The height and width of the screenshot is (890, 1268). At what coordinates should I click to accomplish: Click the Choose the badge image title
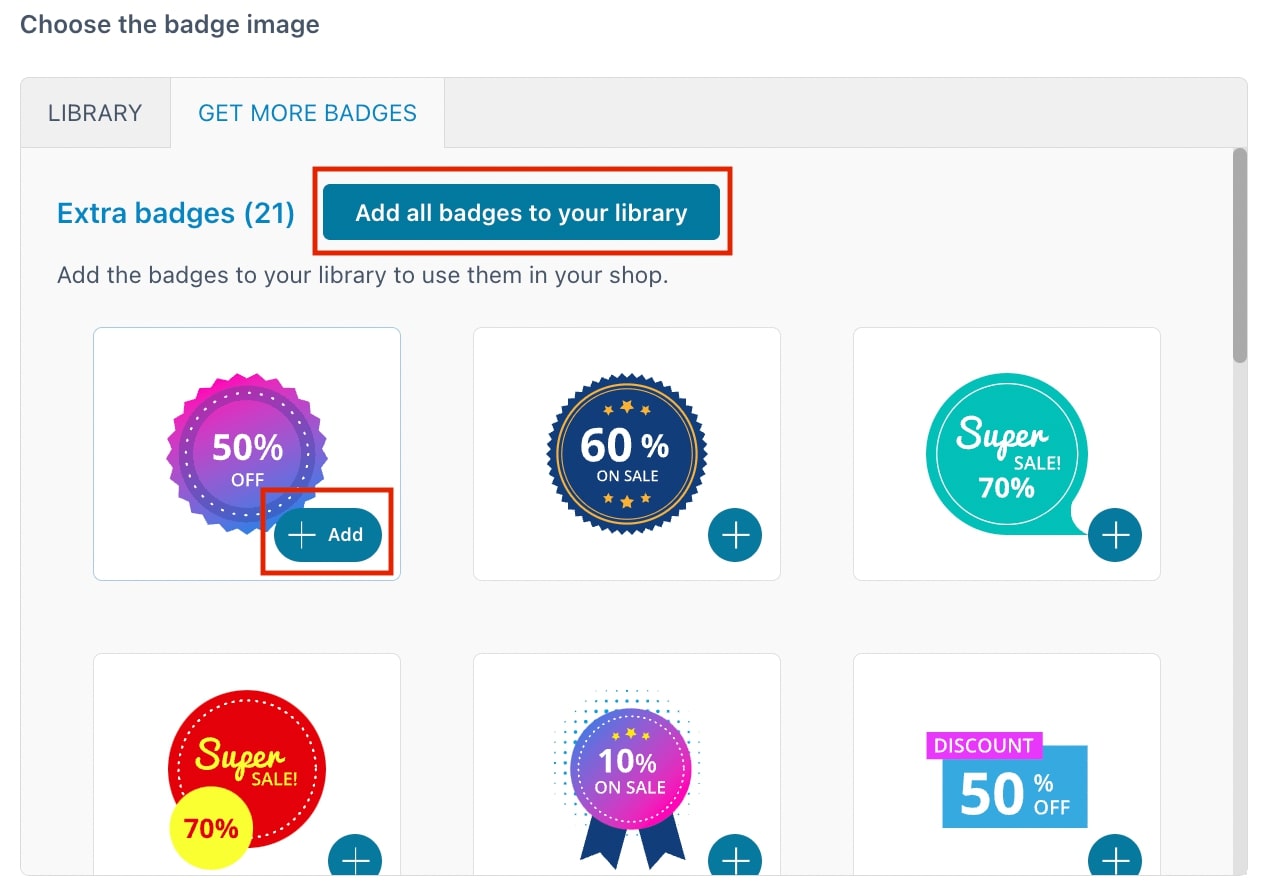click(x=170, y=24)
